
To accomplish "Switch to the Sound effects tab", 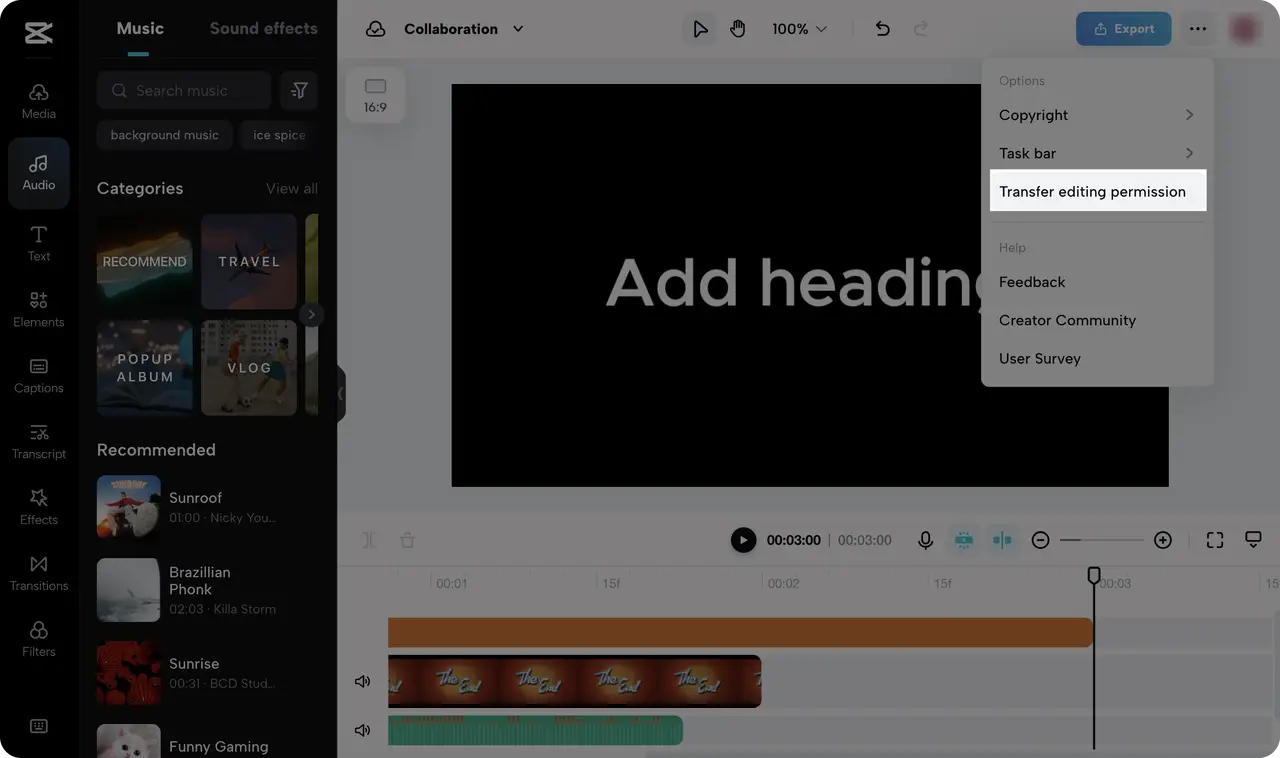I will tap(263, 28).
